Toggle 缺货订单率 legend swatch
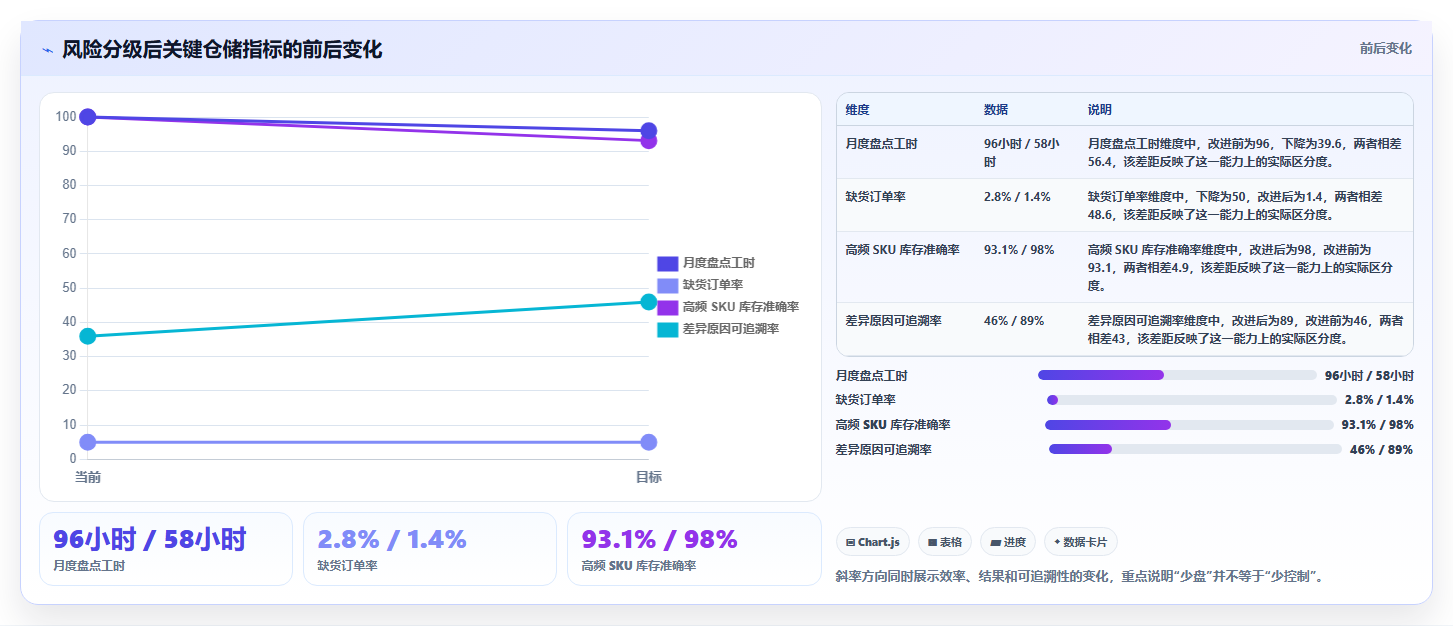This screenshot has width=1453, height=626. coord(667,285)
